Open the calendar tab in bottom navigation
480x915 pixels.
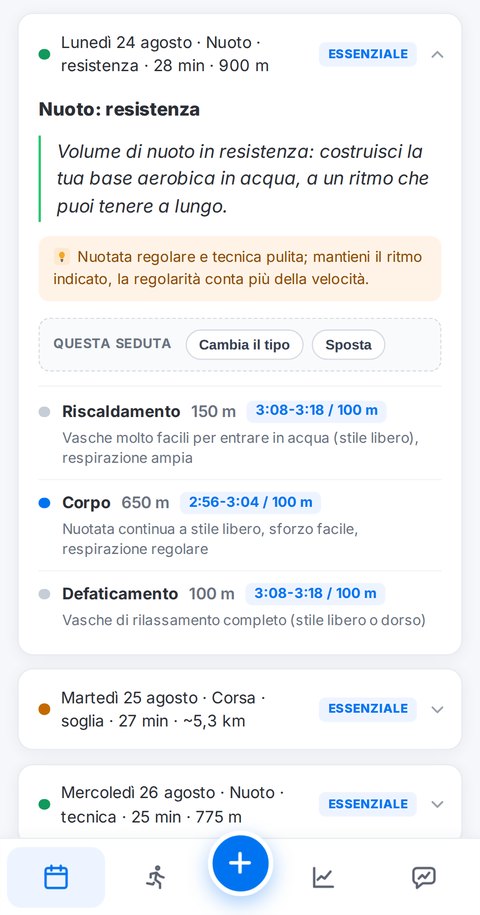click(x=56, y=877)
